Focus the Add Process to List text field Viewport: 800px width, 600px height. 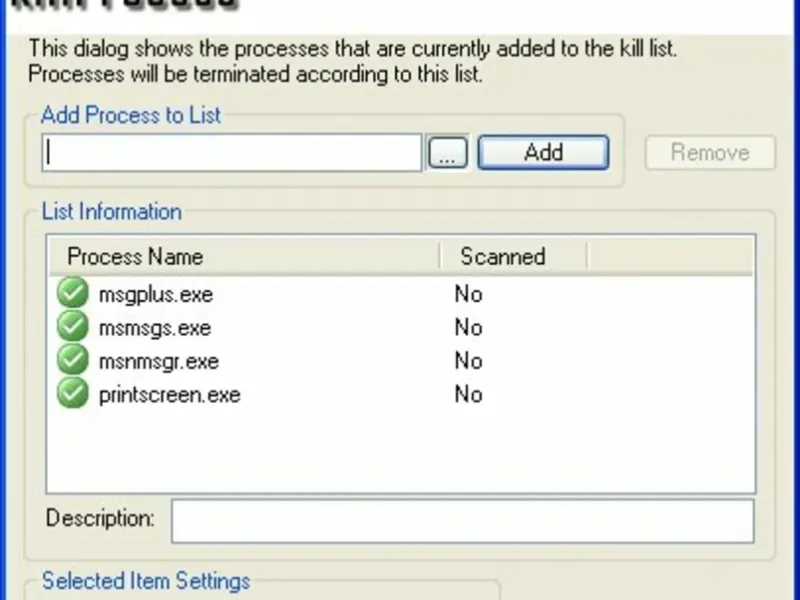pos(232,152)
